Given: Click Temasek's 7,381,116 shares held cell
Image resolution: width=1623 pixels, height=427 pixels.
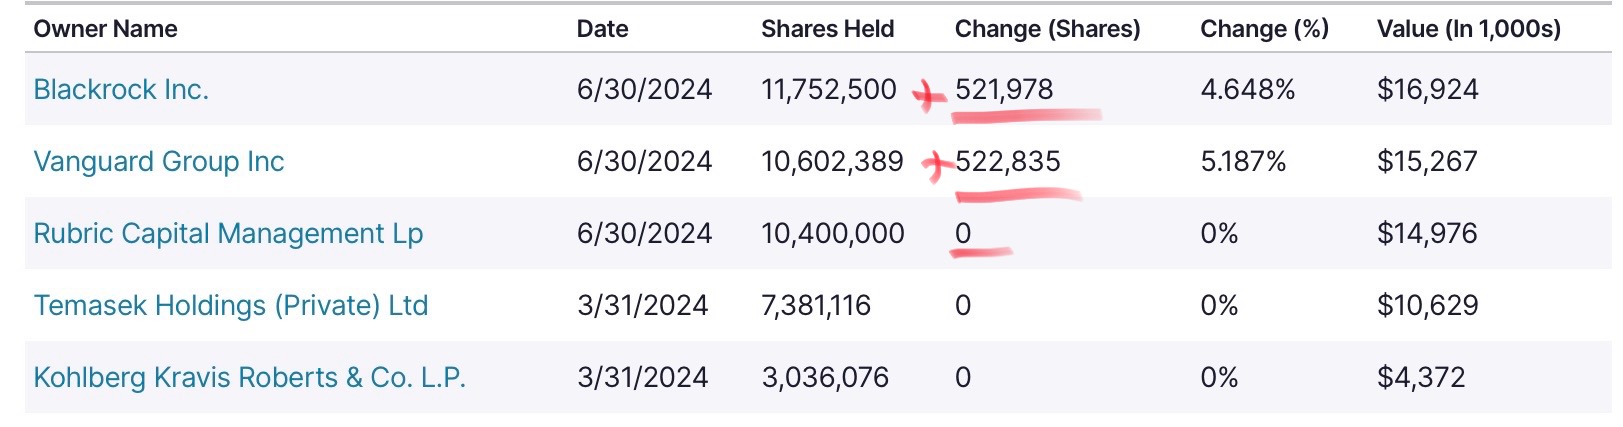Looking at the screenshot, I should click(815, 306).
